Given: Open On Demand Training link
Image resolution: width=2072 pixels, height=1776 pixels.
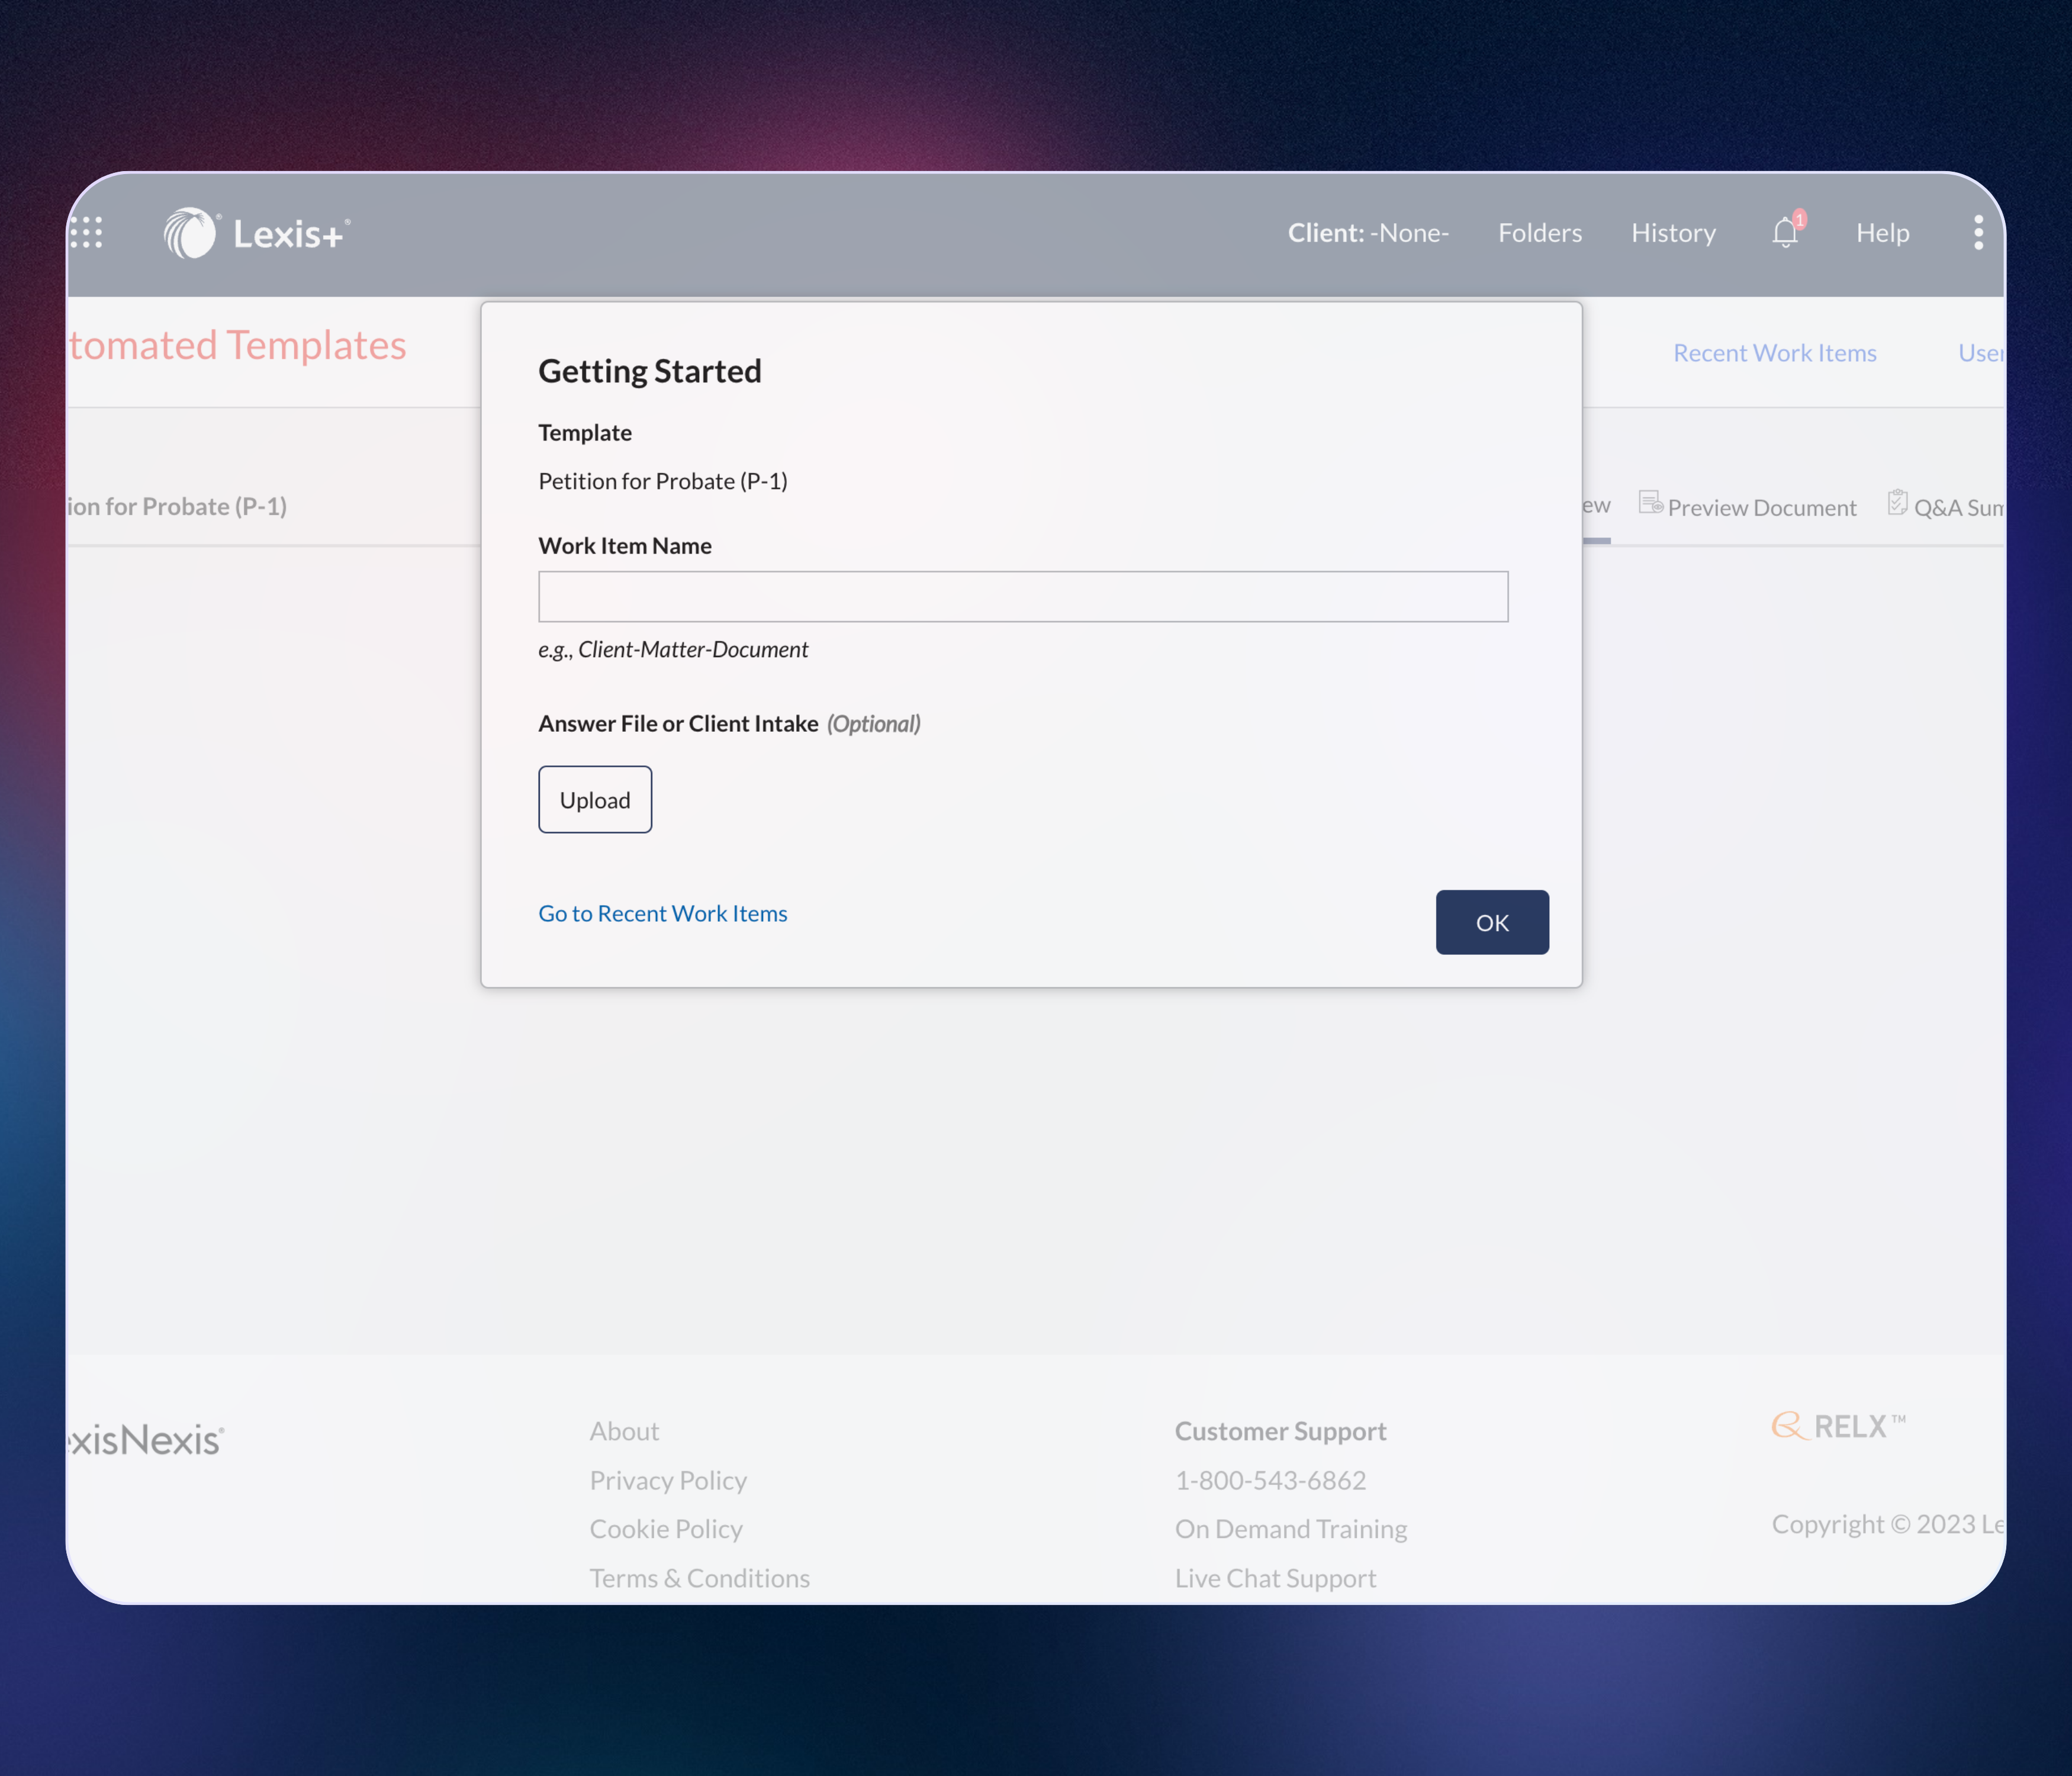Looking at the screenshot, I should [1291, 1529].
